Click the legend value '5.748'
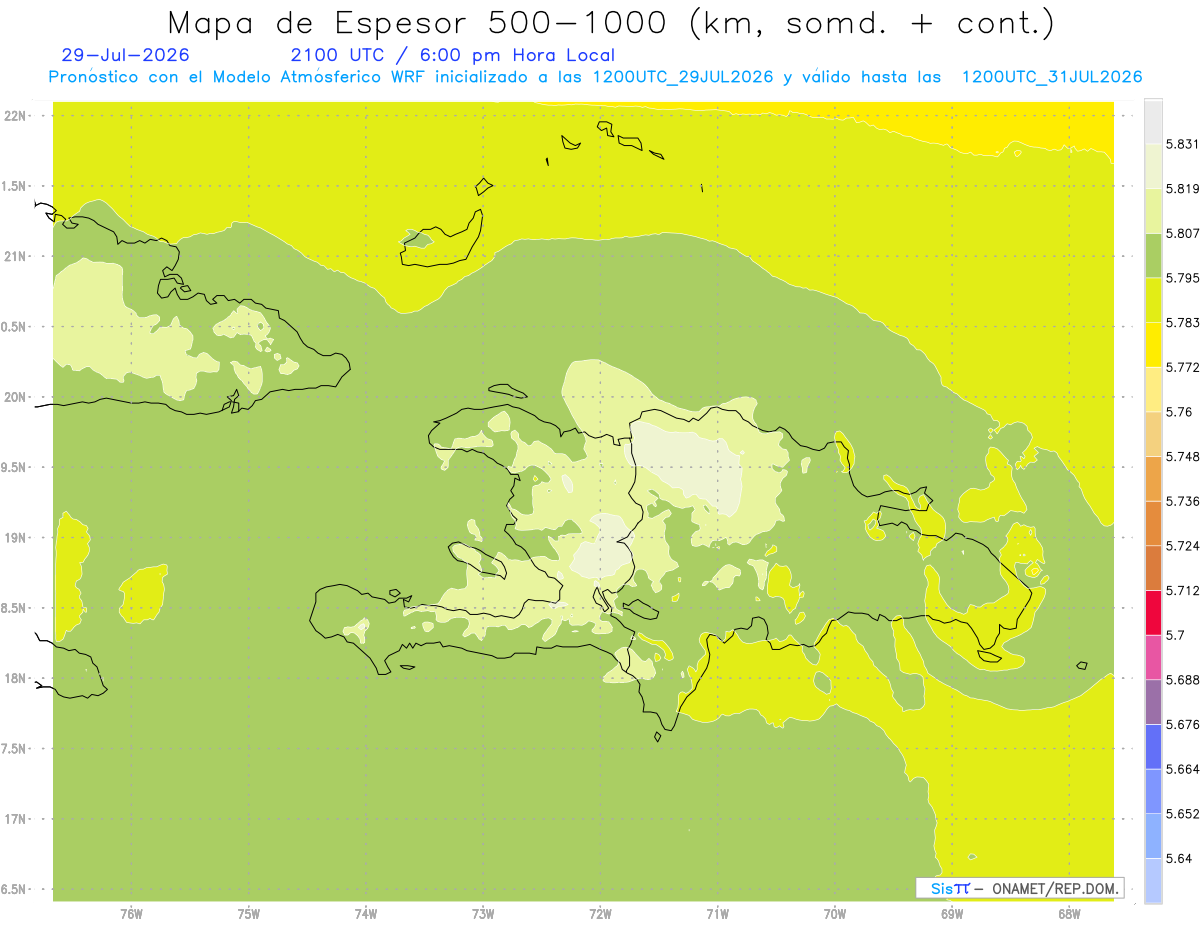Screen dimensions: 1200x927 [x=1183, y=456]
